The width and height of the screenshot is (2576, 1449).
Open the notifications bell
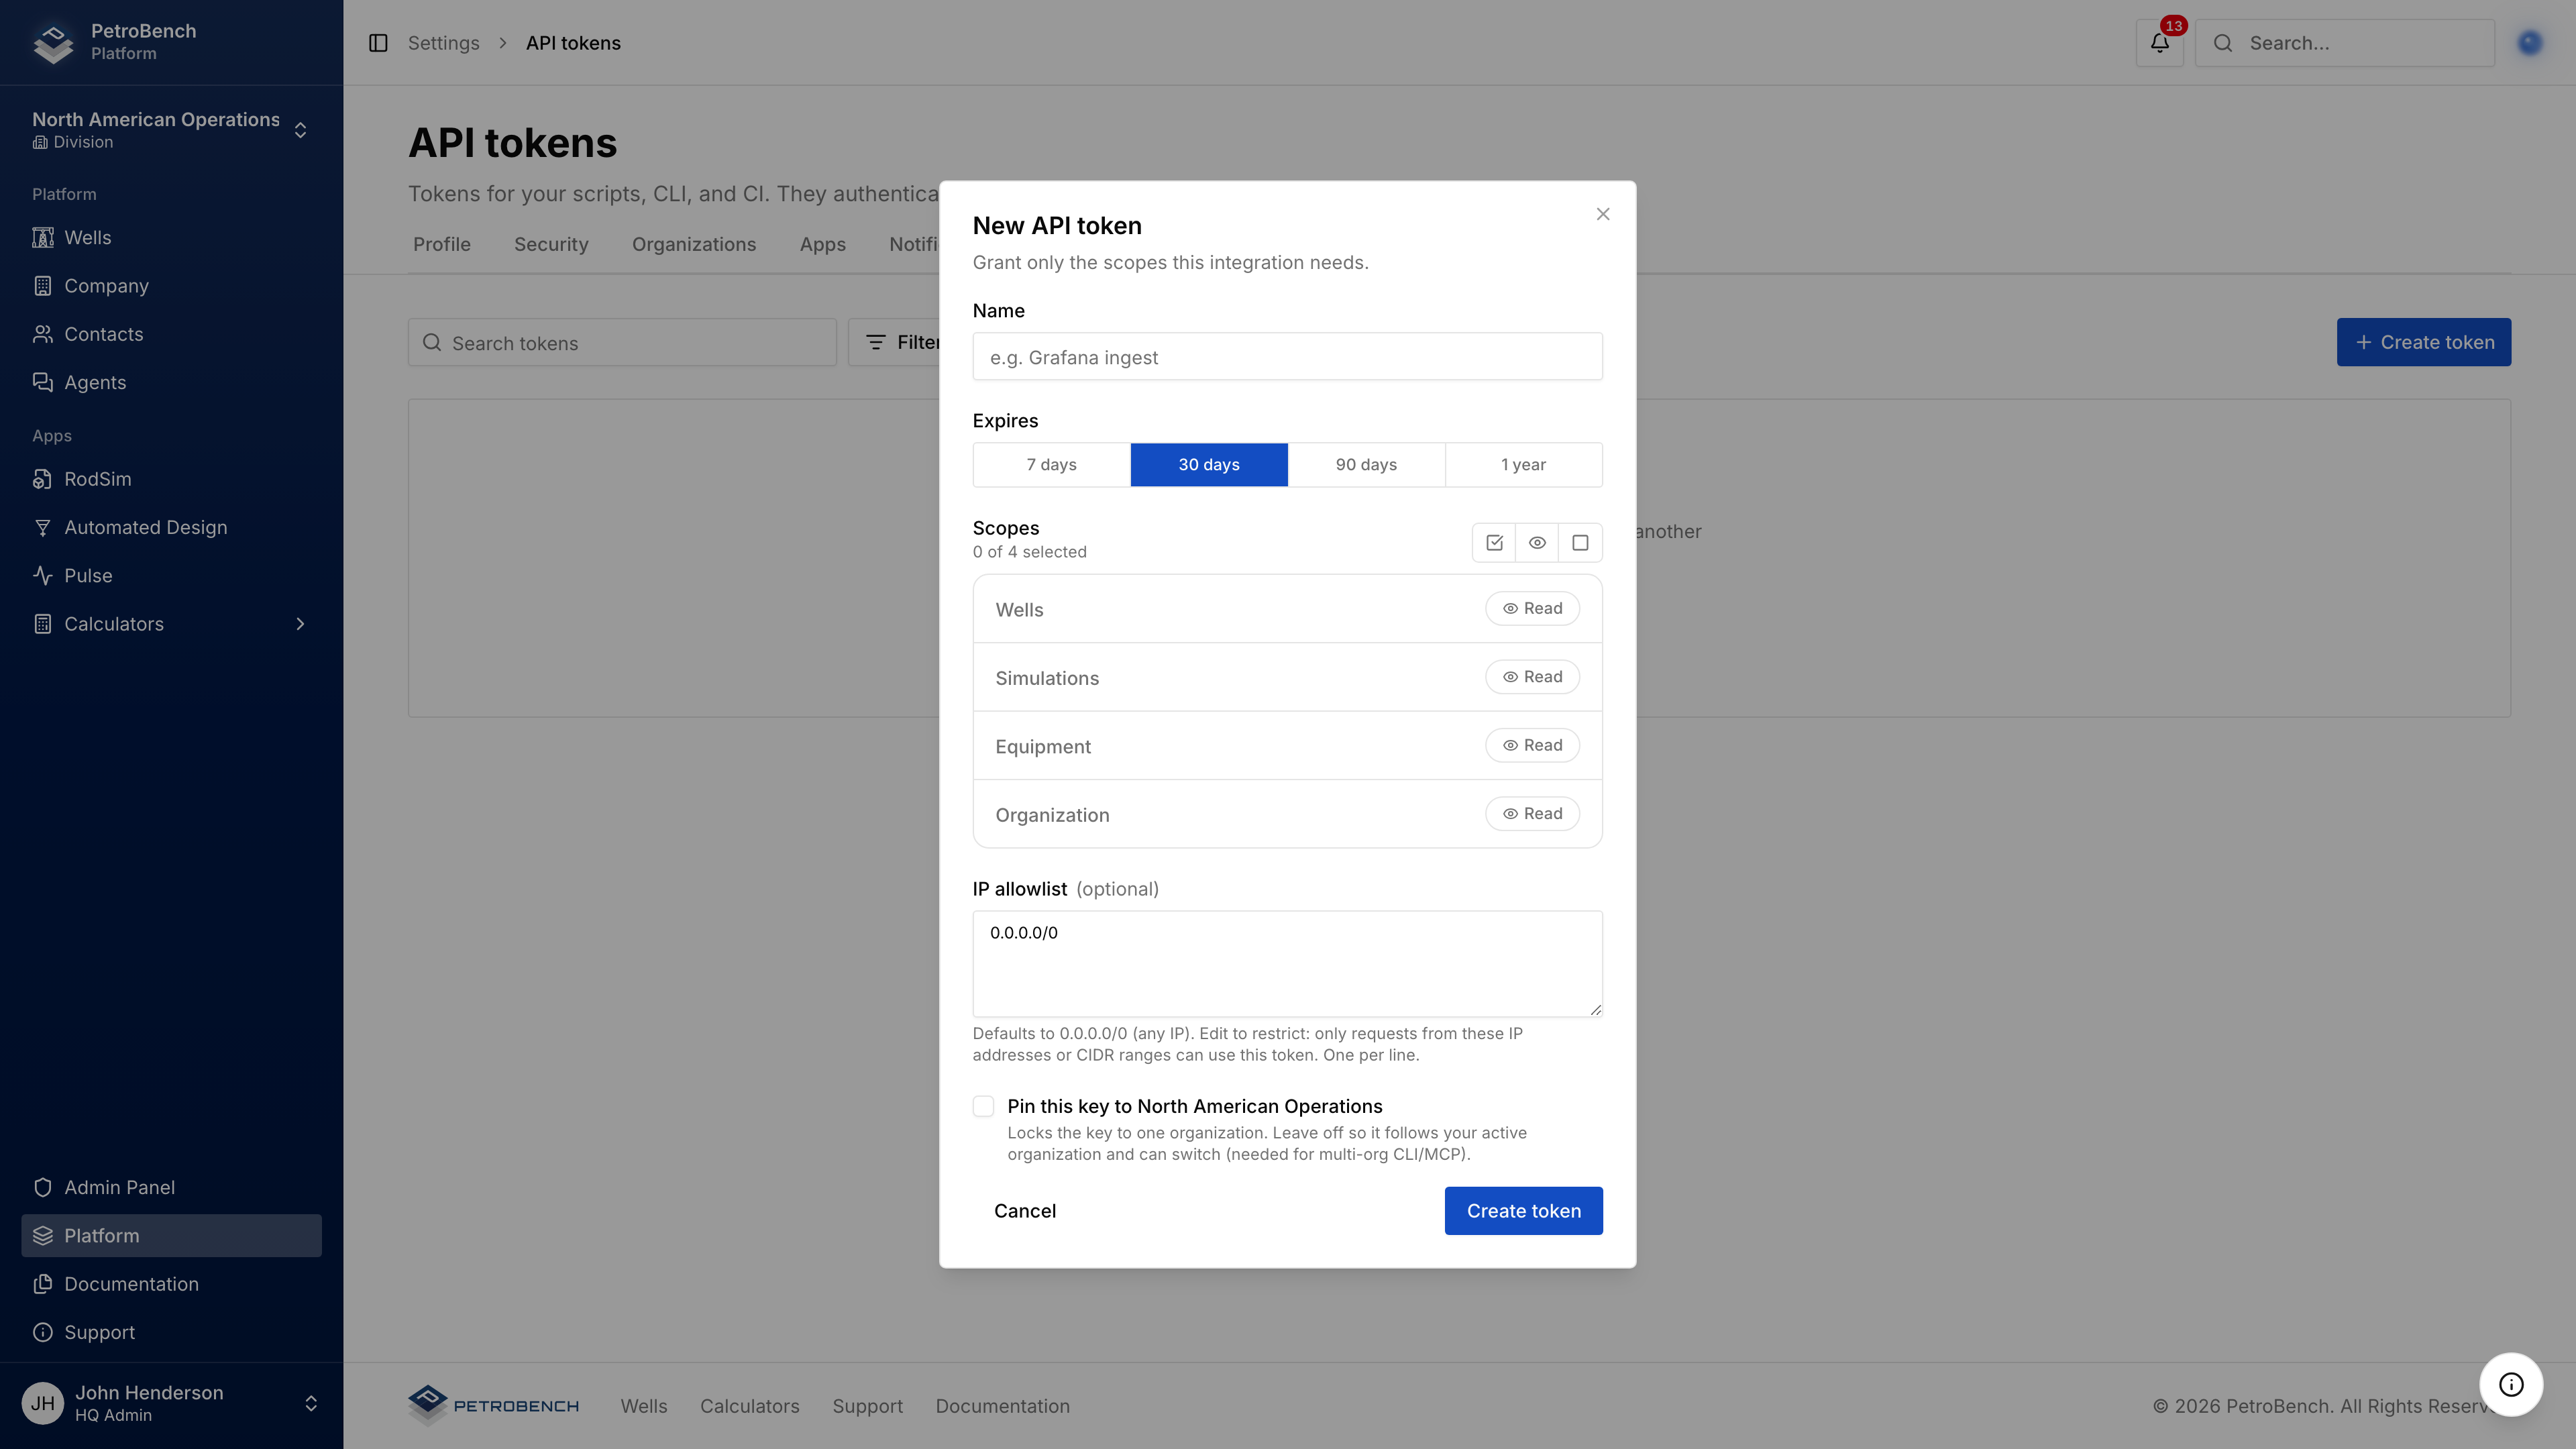2159,43
